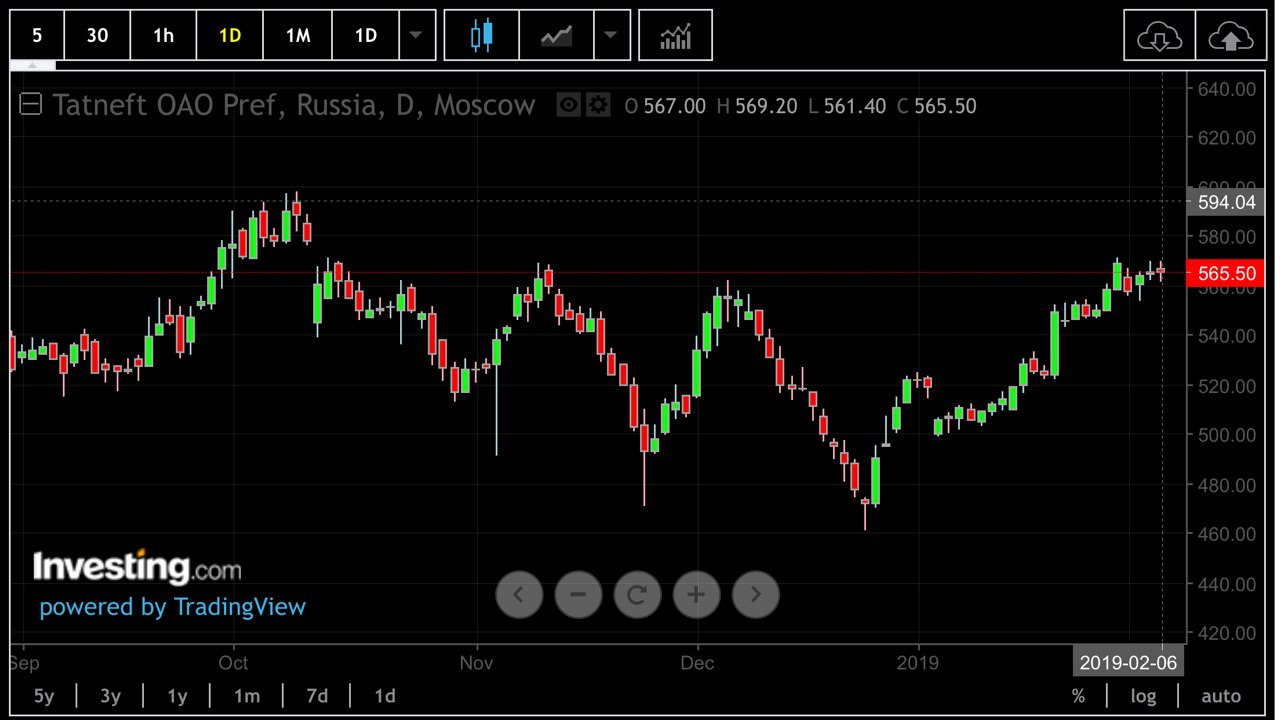Click the cloud download (load chart) icon
This screenshot has width=1280, height=720.
point(1160,36)
